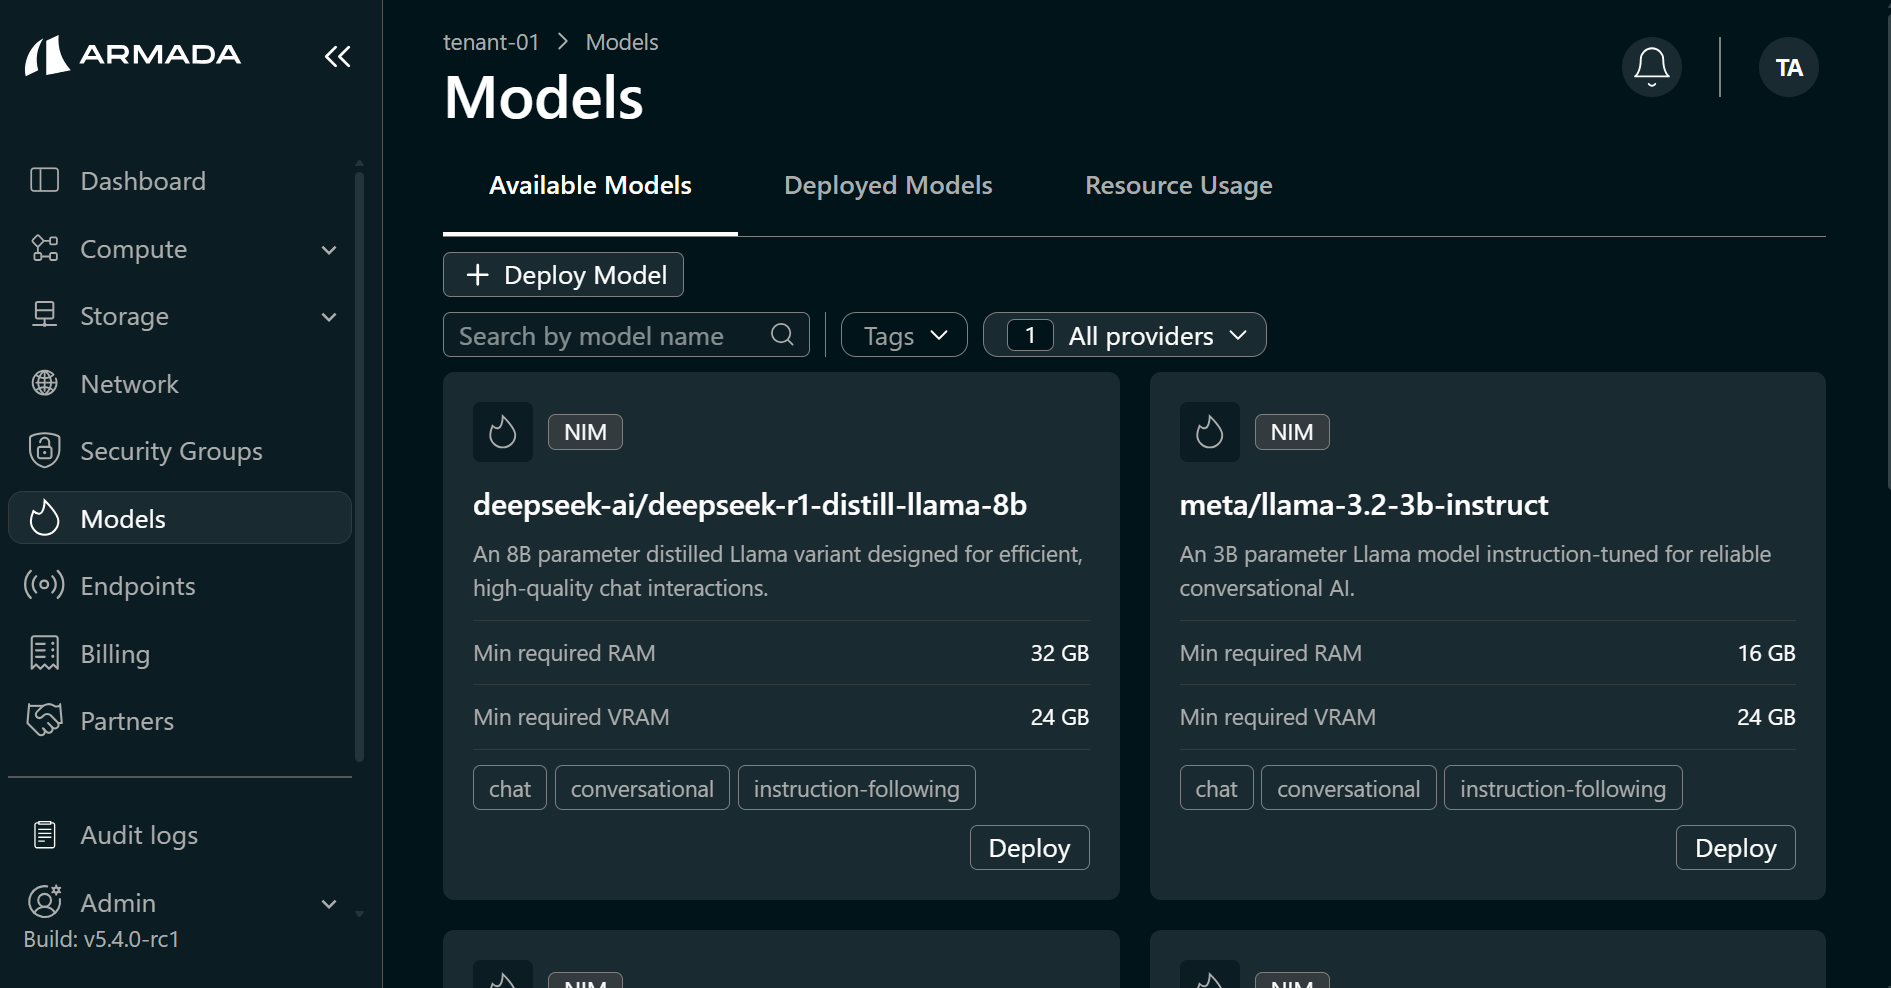
Task: Open Partners in the sidebar
Action: click(180, 721)
